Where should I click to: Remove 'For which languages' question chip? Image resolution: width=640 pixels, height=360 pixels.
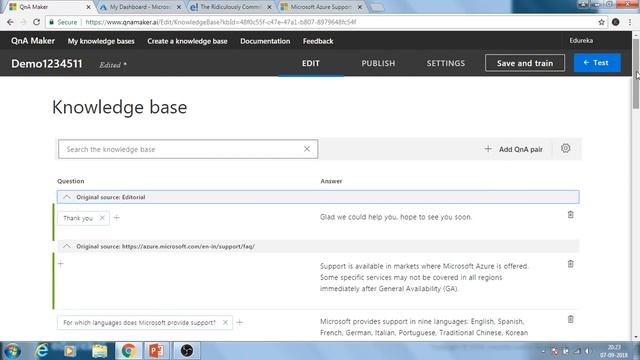pyautogui.click(x=225, y=322)
